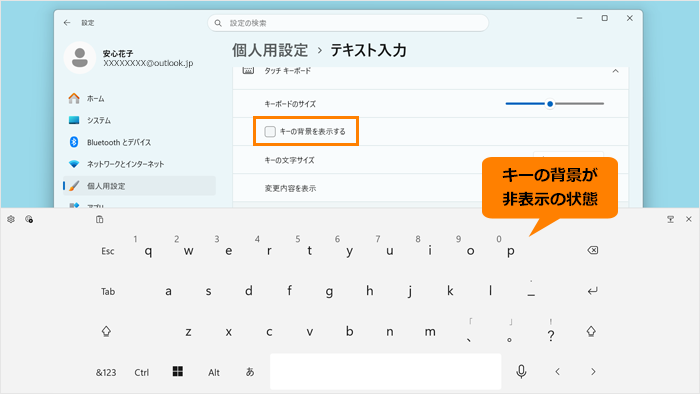Tap the Backspace key icon
The width and height of the screenshot is (700, 394).
coord(592,250)
